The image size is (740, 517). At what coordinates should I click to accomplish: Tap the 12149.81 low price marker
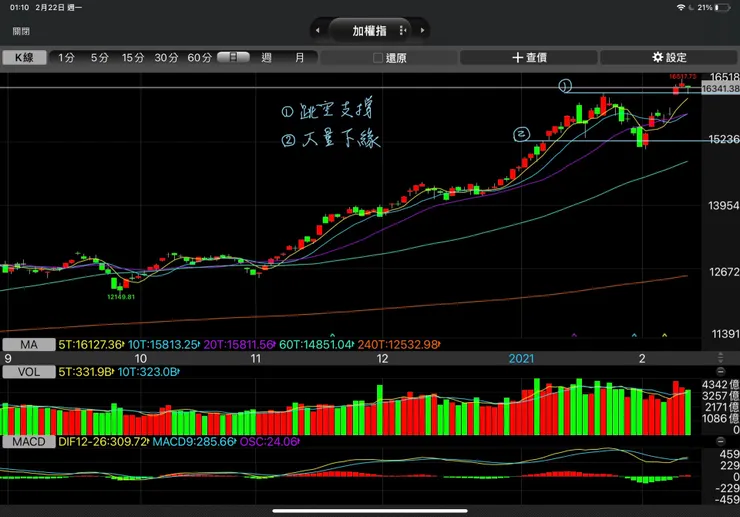pos(121,297)
